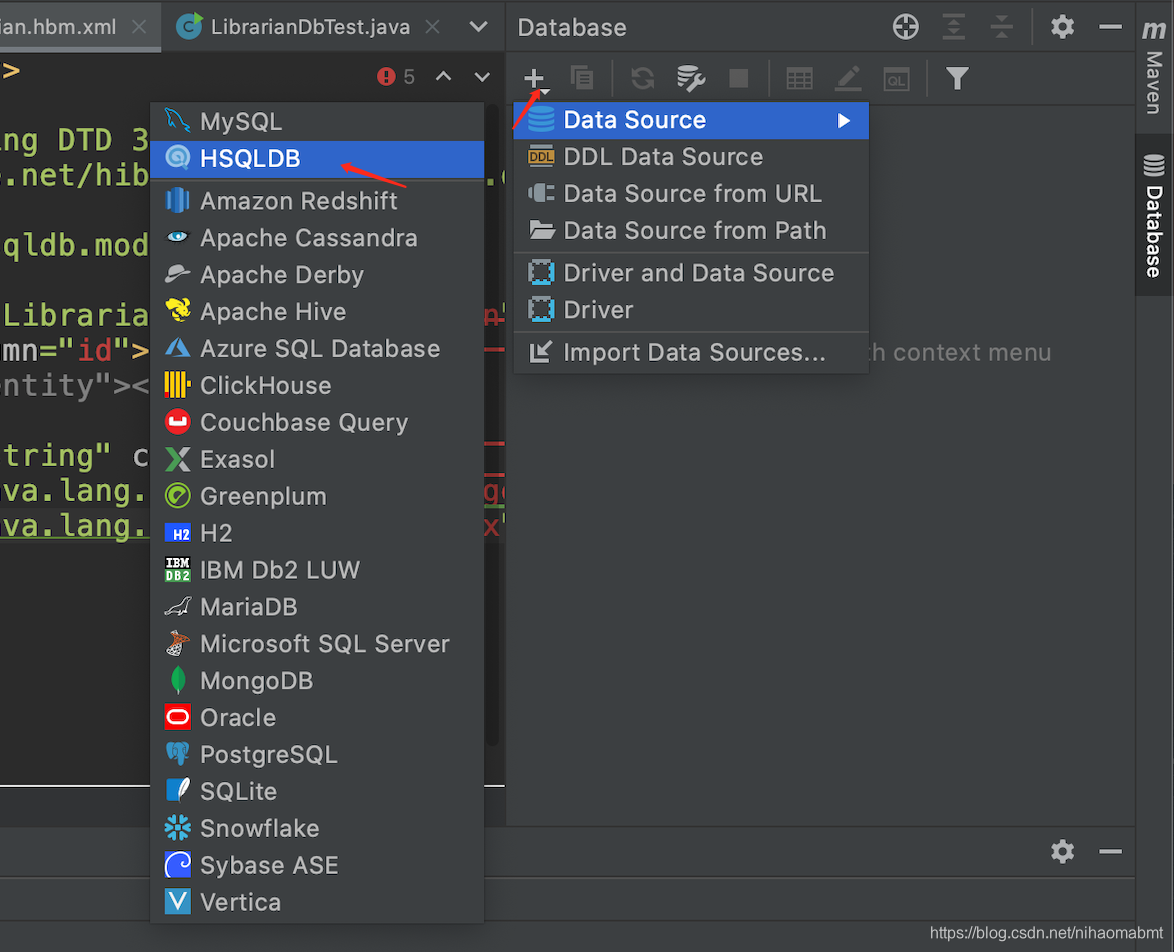Choose MariaDB data source

317,607
